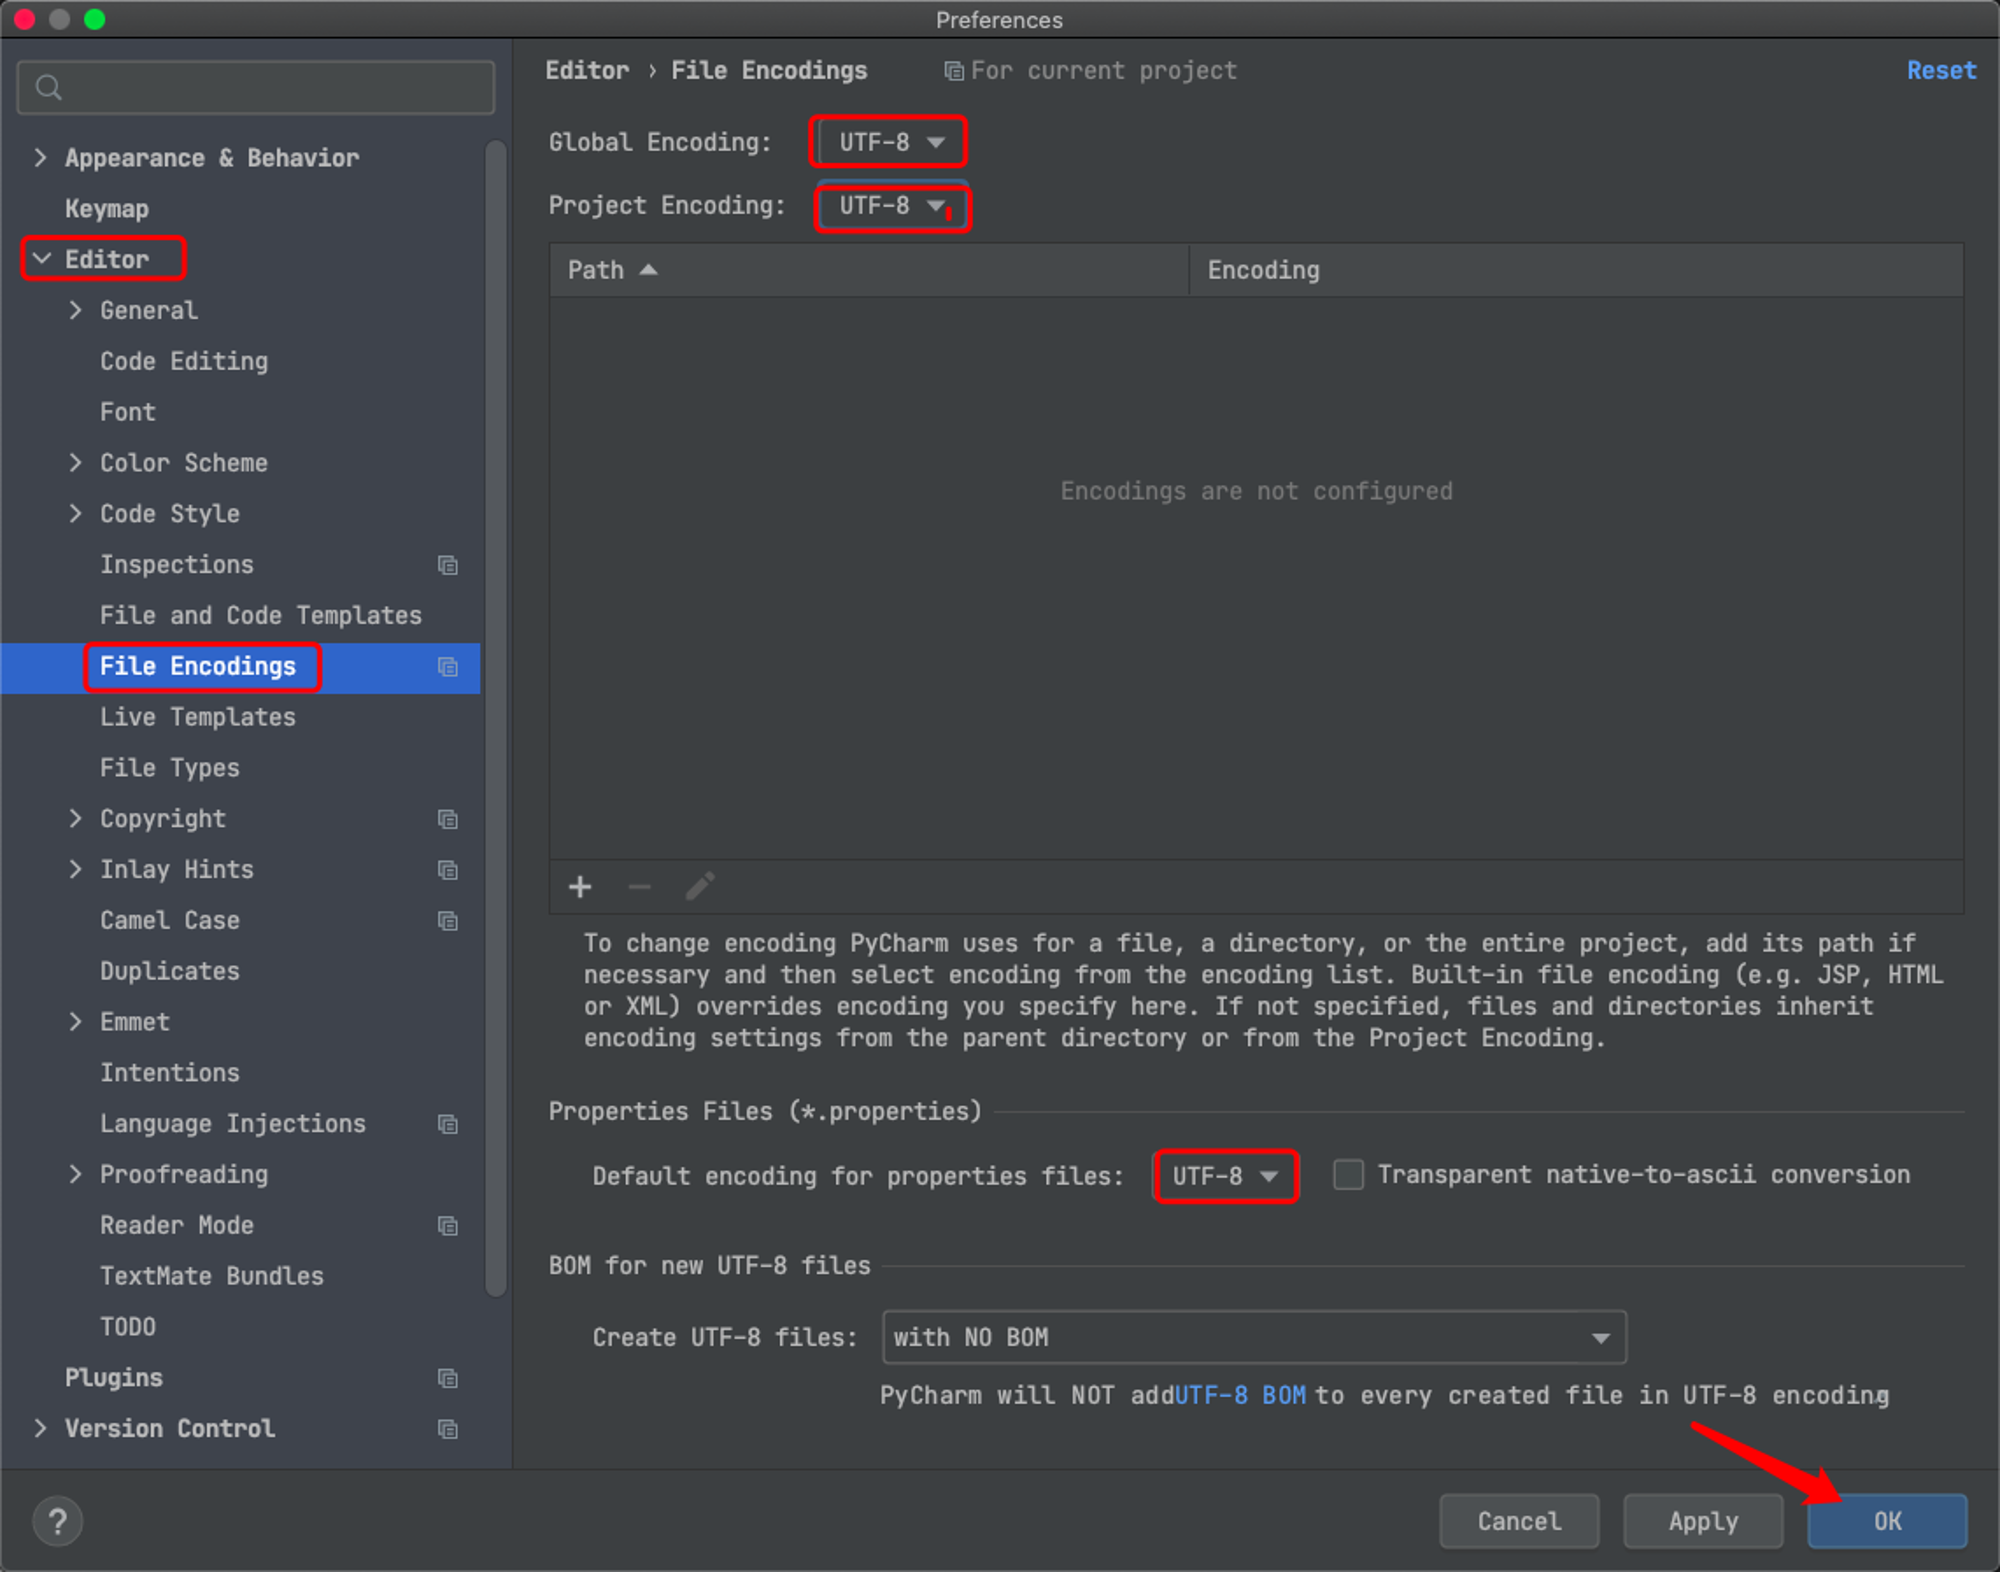Viewport: 2000px width, 1572px height.
Task: Expand Code Style subsection
Action: tap(75, 513)
